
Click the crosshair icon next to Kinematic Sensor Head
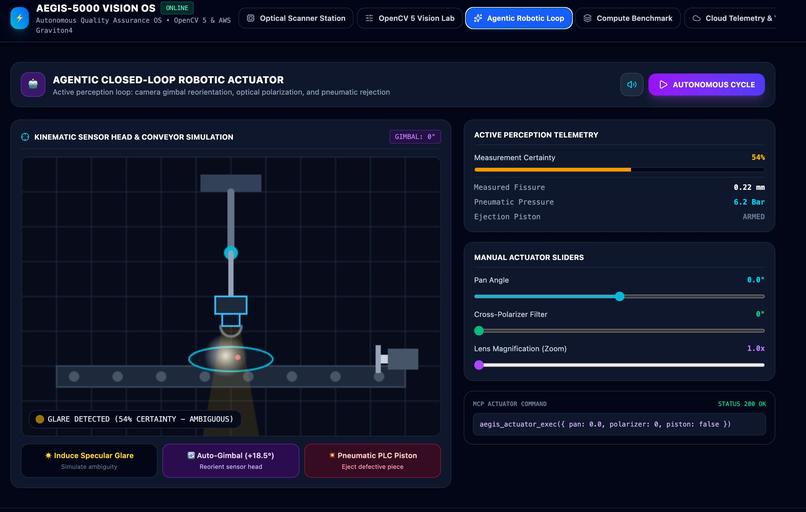click(25, 137)
